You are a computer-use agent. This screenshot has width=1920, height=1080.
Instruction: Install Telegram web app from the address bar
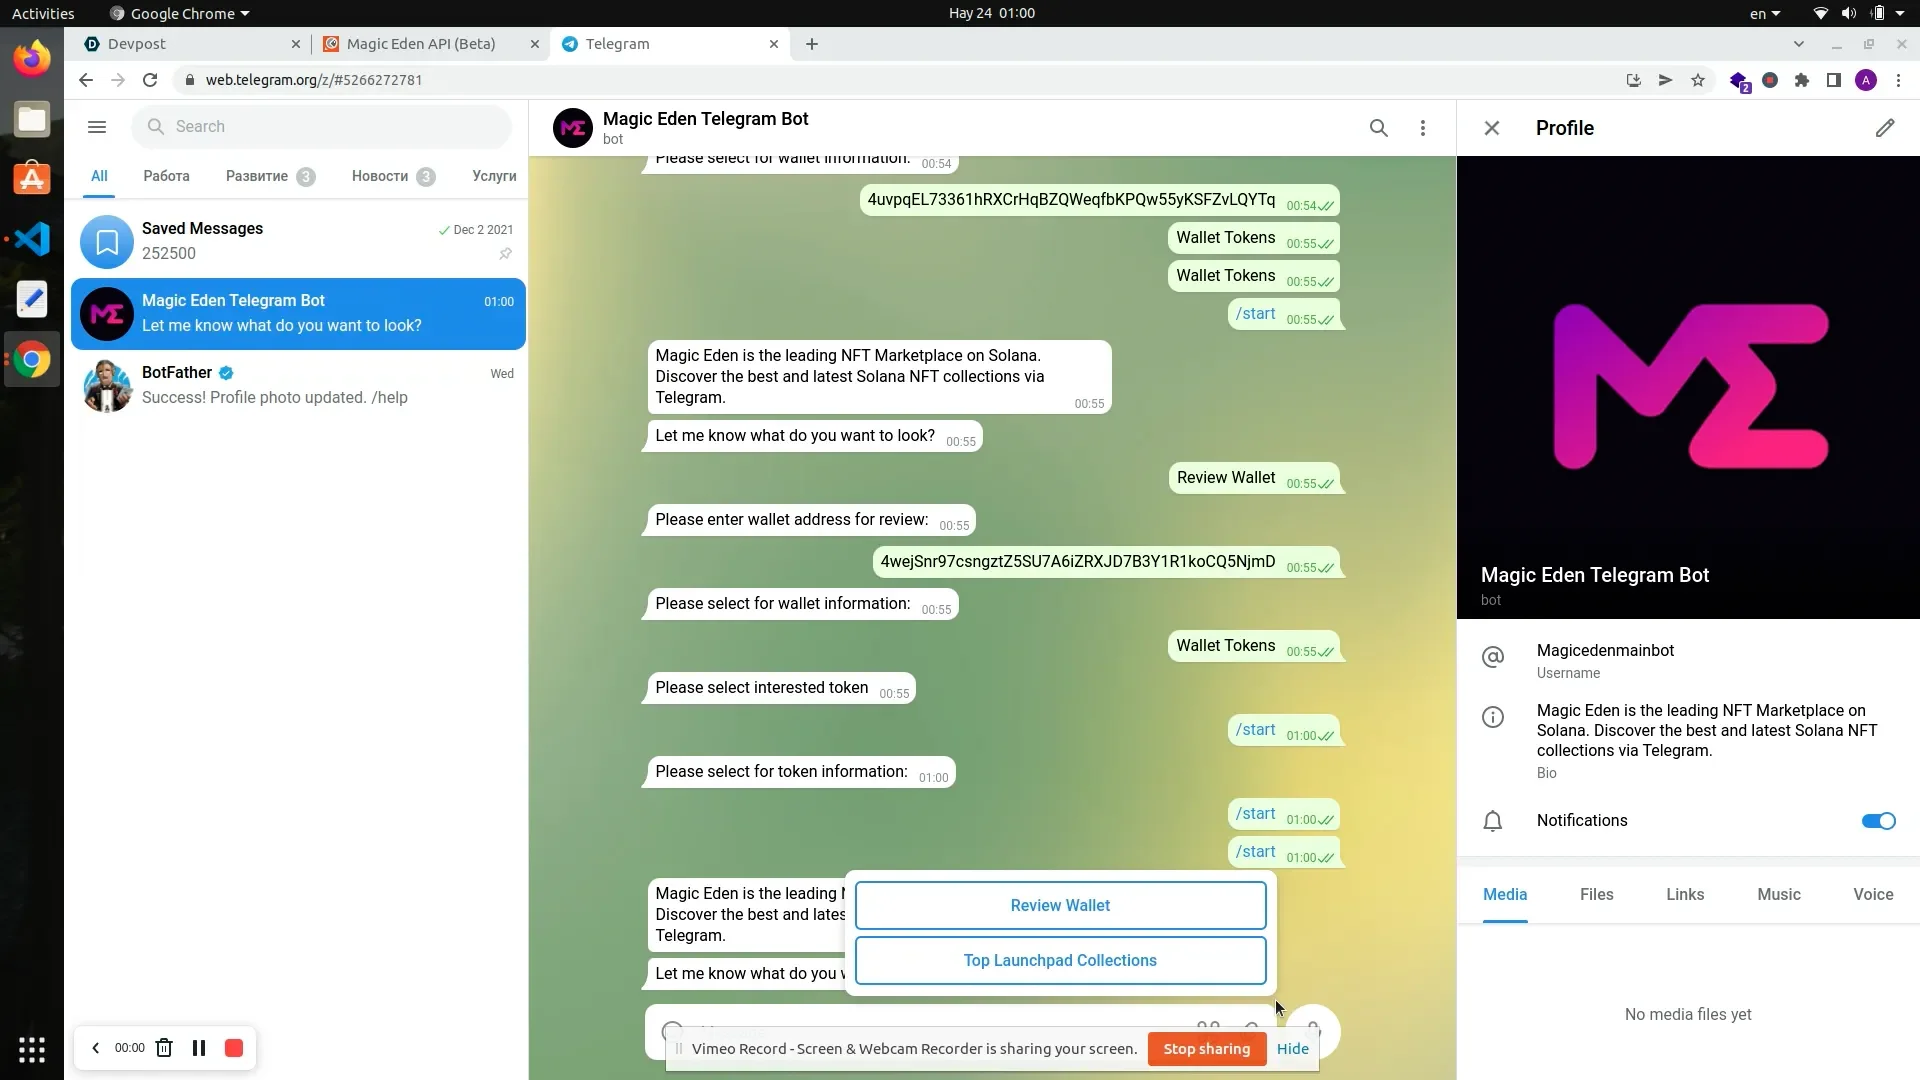point(1632,80)
